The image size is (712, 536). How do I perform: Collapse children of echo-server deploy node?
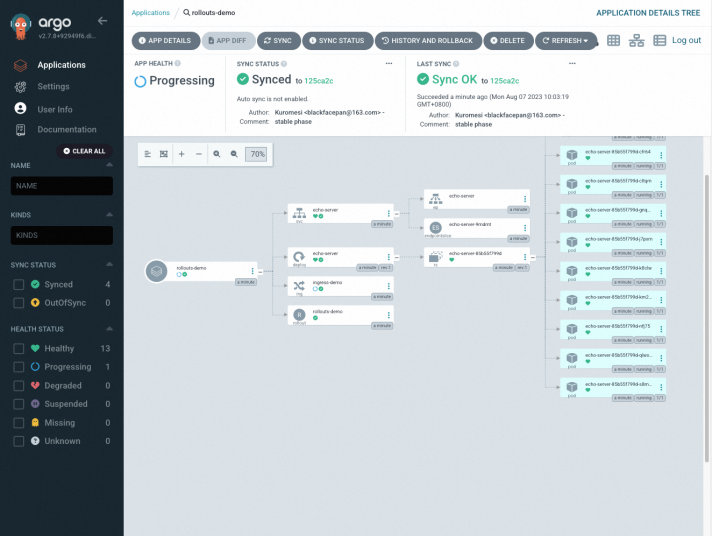pos(396,258)
